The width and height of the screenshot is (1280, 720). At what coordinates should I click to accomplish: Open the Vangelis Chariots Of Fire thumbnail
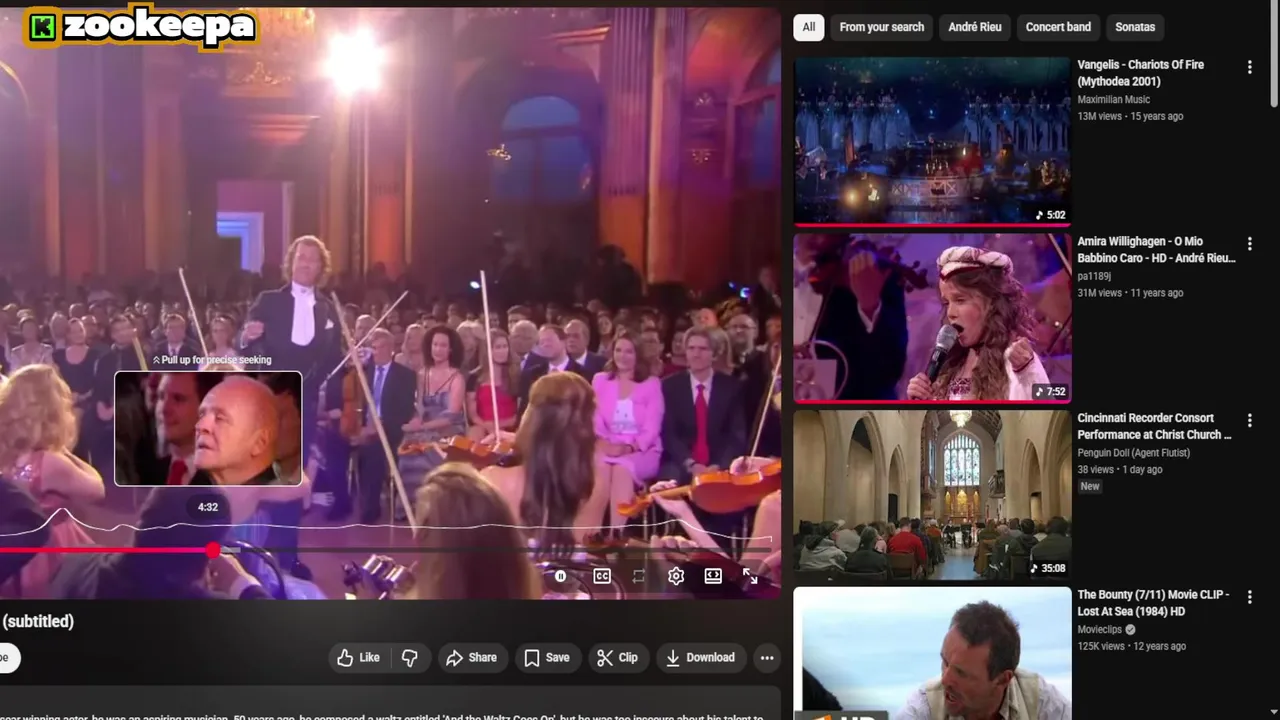(x=932, y=141)
